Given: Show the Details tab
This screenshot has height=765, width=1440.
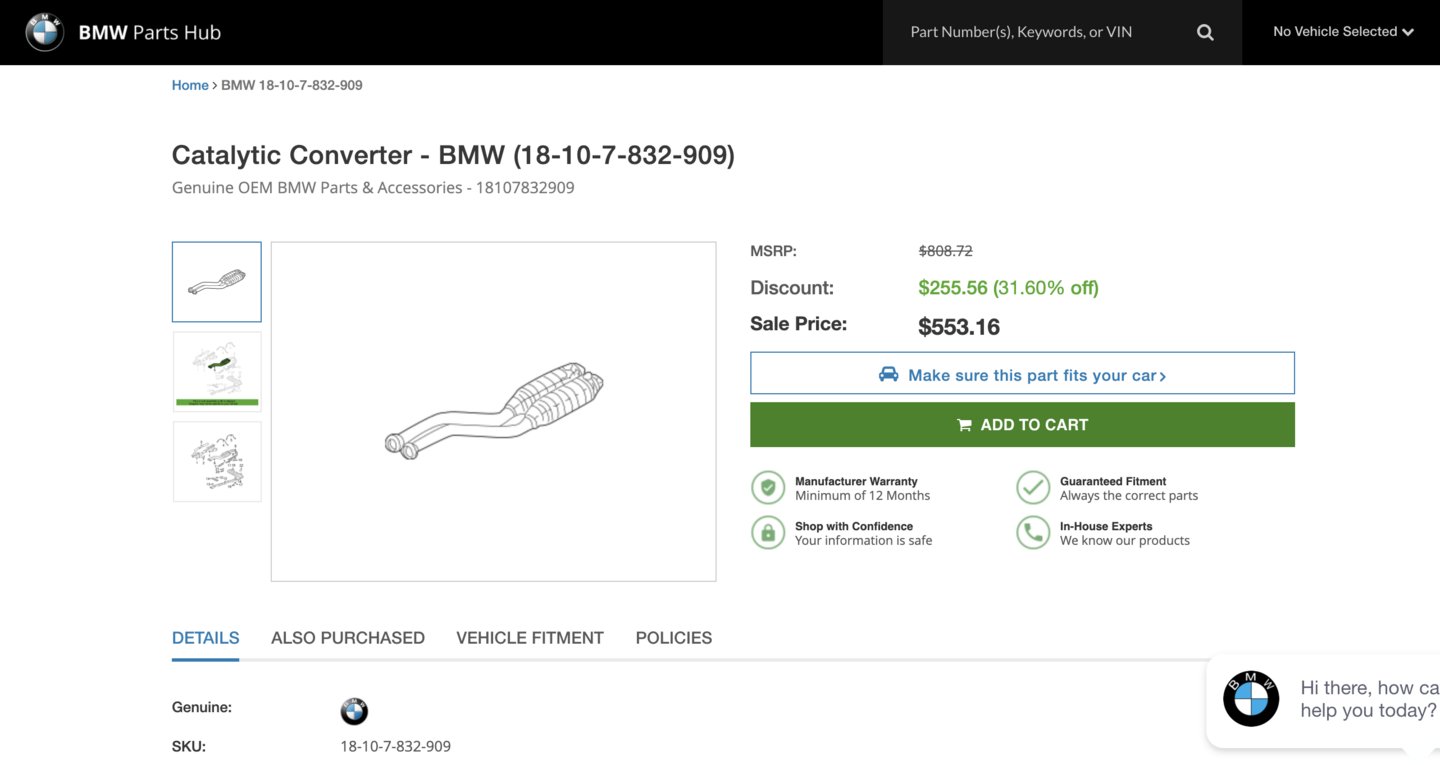Looking at the screenshot, I should [x=206, y=638].
